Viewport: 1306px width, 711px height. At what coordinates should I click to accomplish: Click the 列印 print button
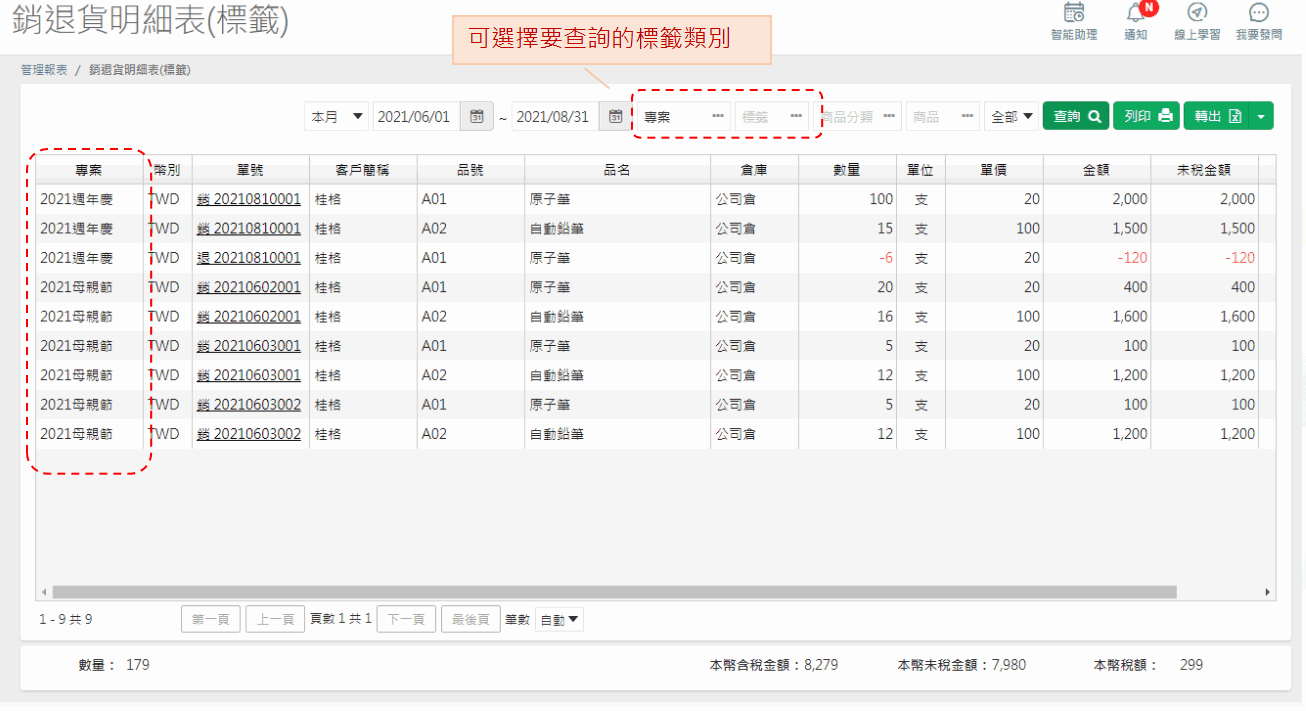[x=1147, y=116]
